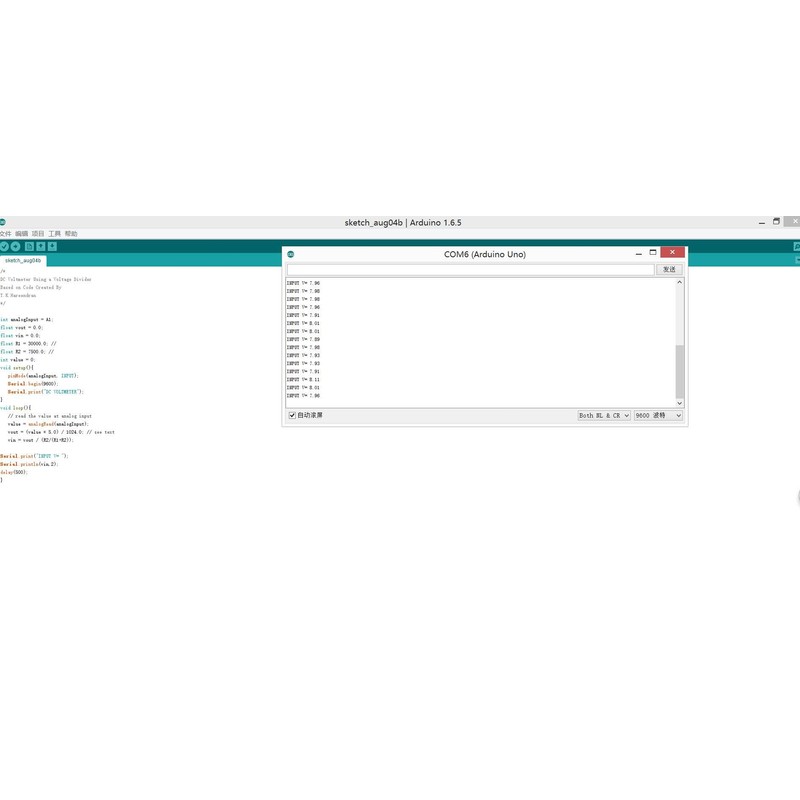
Task: Minimize the Arduino IDE main window
Action: (762, 222)
